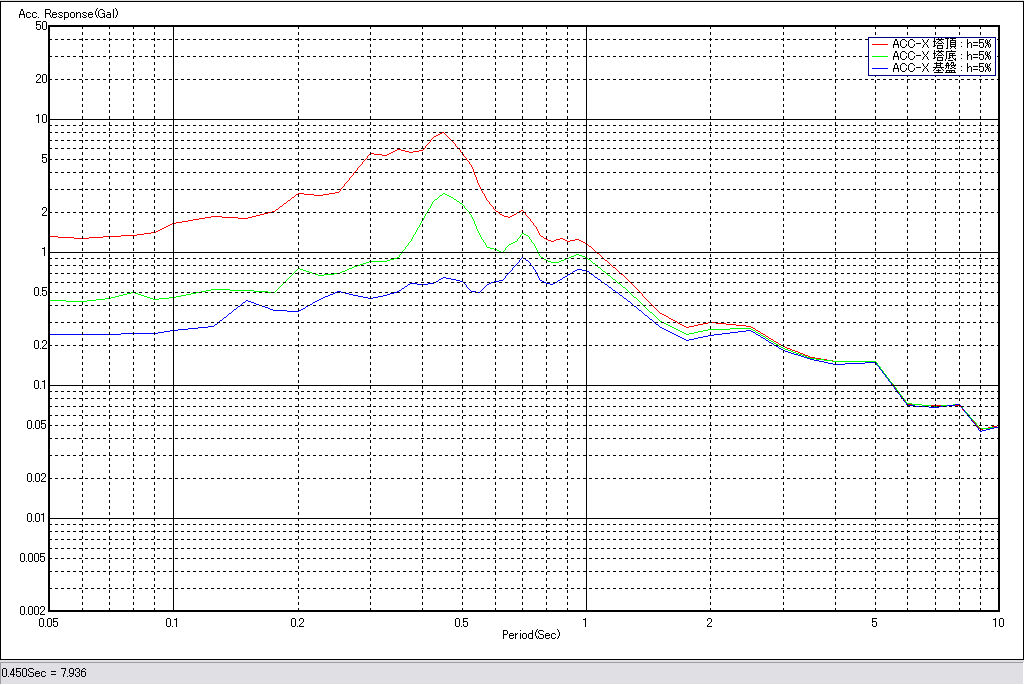Screen dimensions: 1024x685
Task: Pick the red curve's highest peak
Action: [442, 132]
